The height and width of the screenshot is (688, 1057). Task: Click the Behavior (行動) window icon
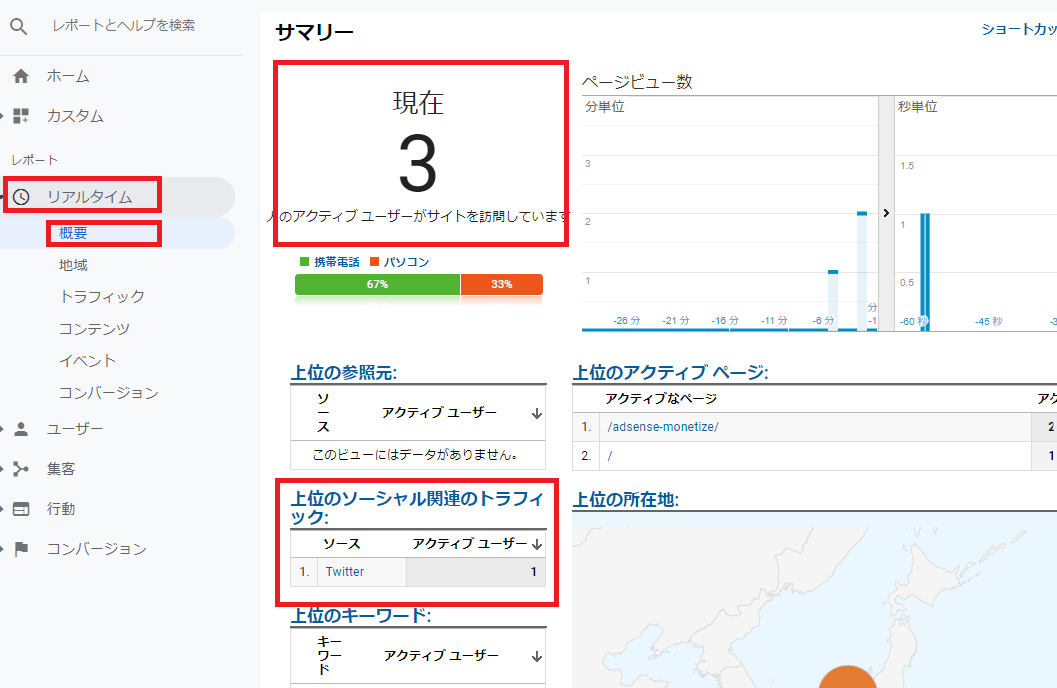point(21,509)
